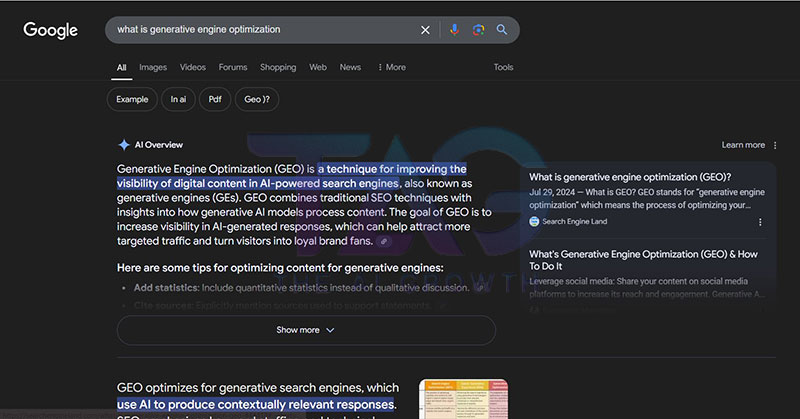
Task: Click the AI Overview sparkle icon
Action: click(x=123, y=145)
